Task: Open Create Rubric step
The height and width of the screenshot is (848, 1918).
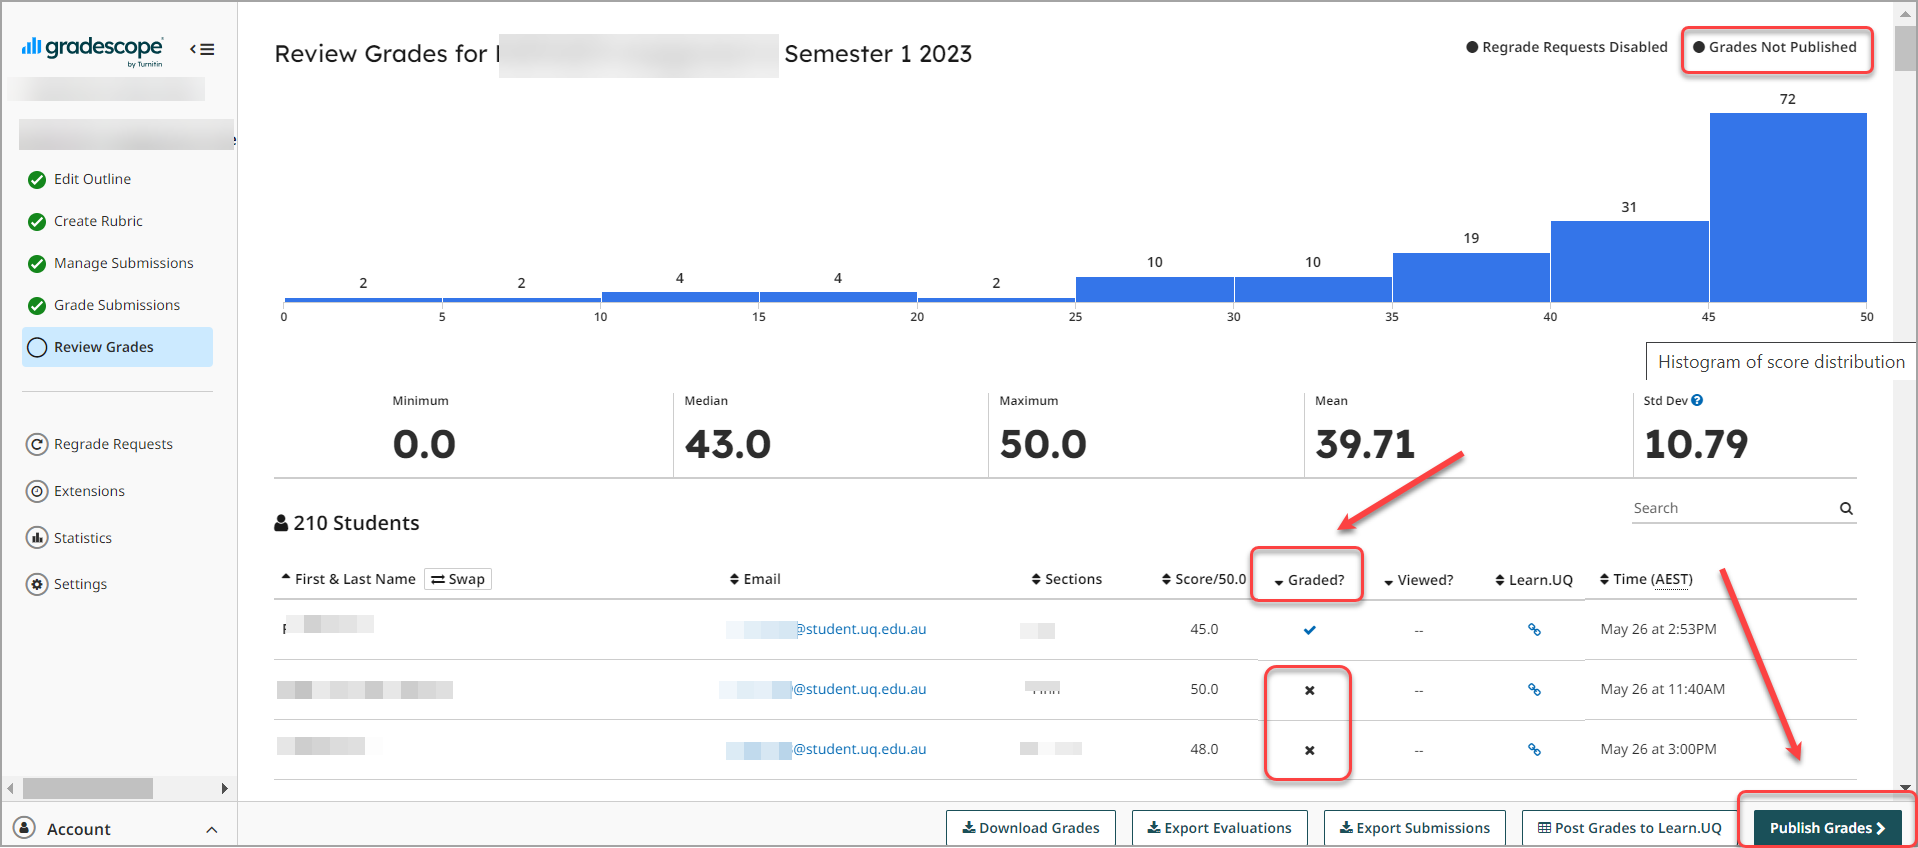Action: point(98,221)
